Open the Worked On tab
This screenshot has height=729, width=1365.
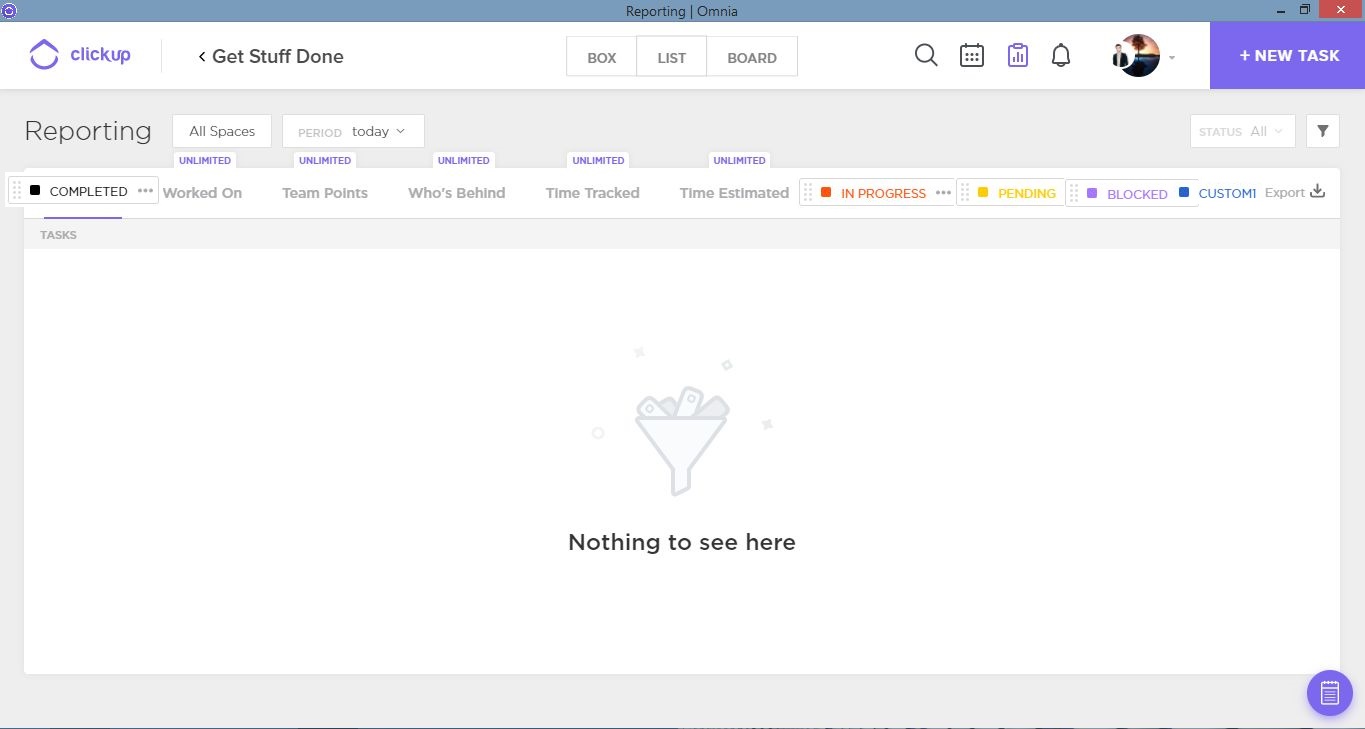pyautogui.click(x=202, y=193)
